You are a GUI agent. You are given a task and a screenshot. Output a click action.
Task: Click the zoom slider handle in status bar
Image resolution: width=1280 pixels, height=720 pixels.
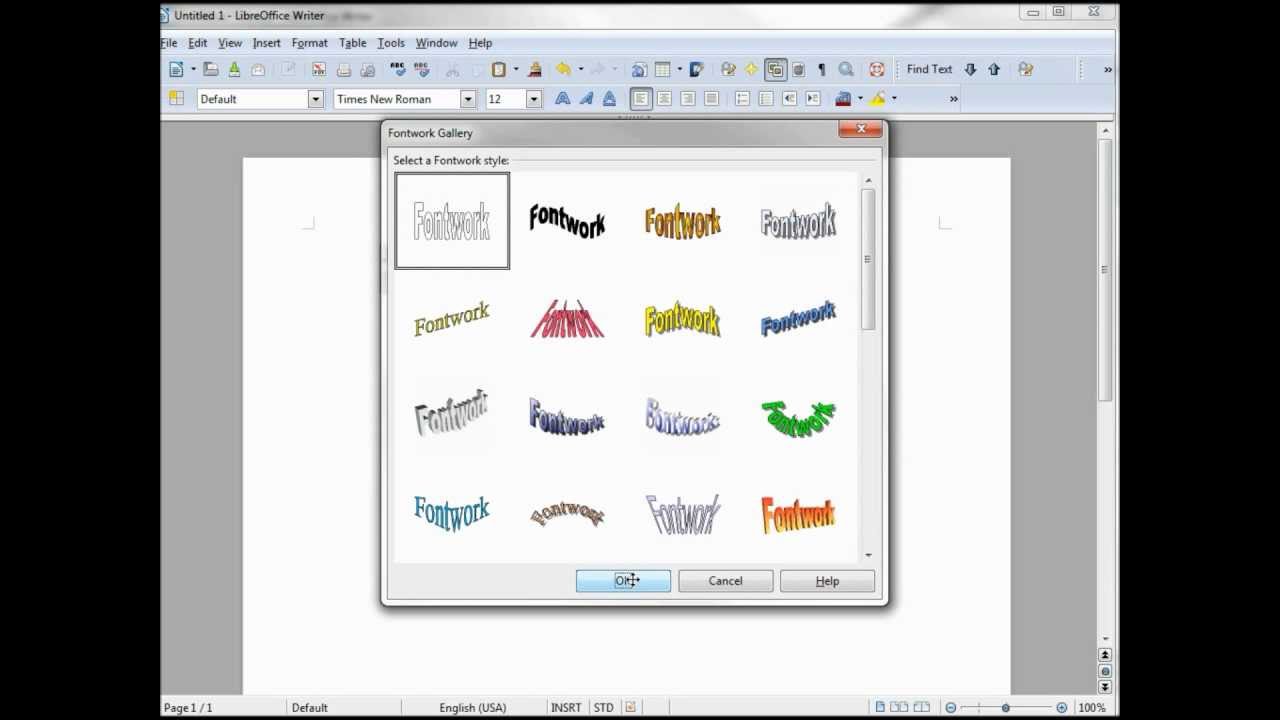click(x=1005, y=708)
